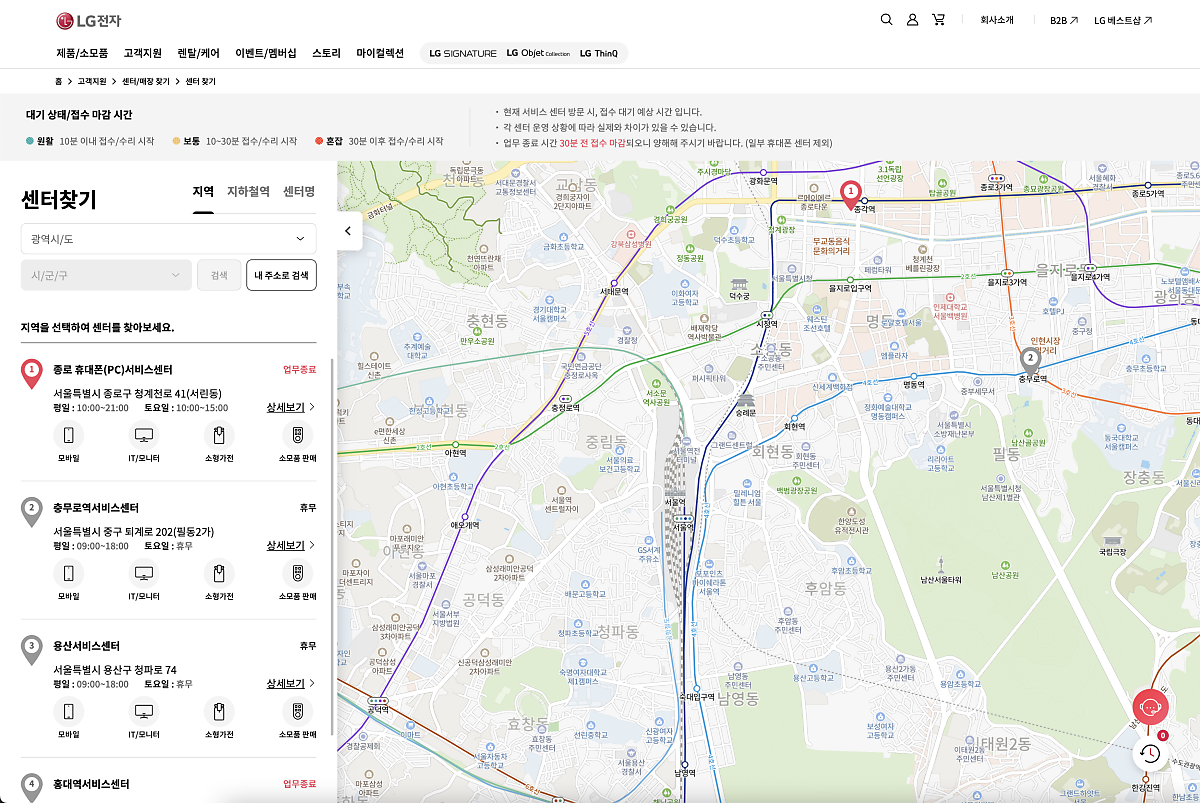Go to 센터/매장 찾기 breadcrumb
This screenshot has height=803, width=1200.
pos(146,81)
